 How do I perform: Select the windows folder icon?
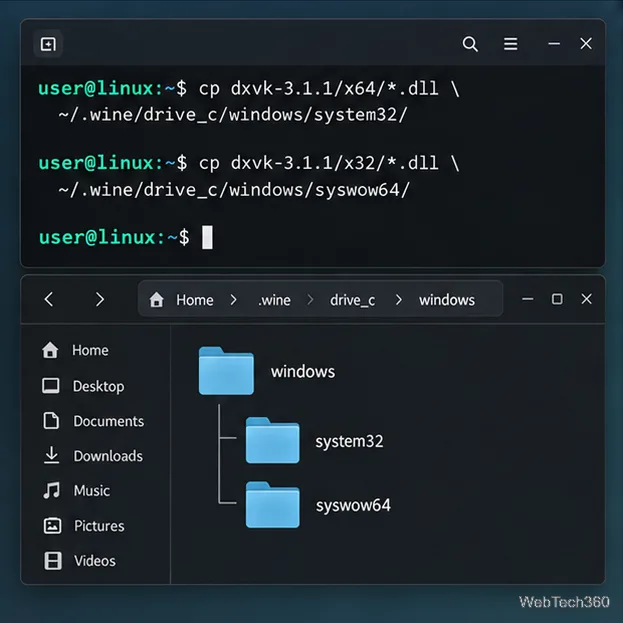(226, 371)
